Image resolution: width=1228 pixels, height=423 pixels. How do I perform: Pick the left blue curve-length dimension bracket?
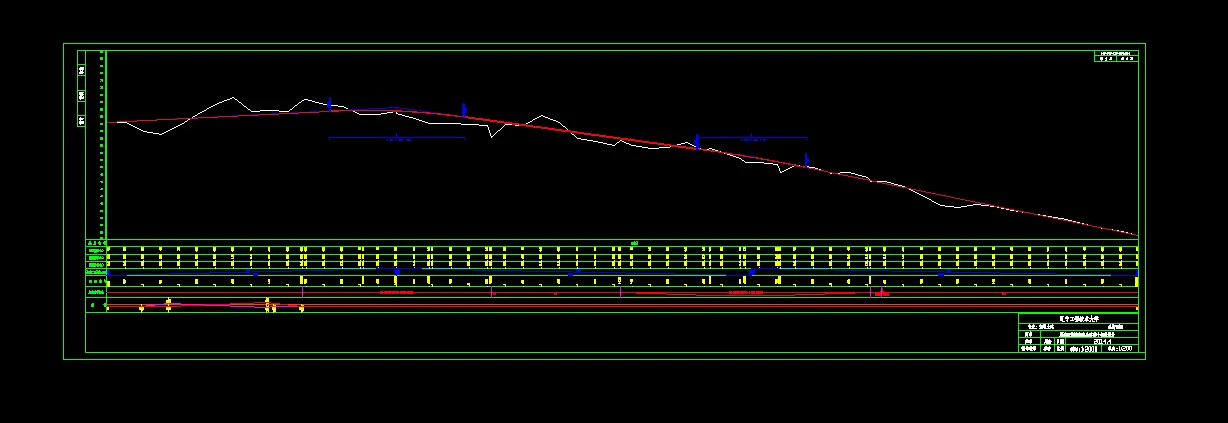397,138
